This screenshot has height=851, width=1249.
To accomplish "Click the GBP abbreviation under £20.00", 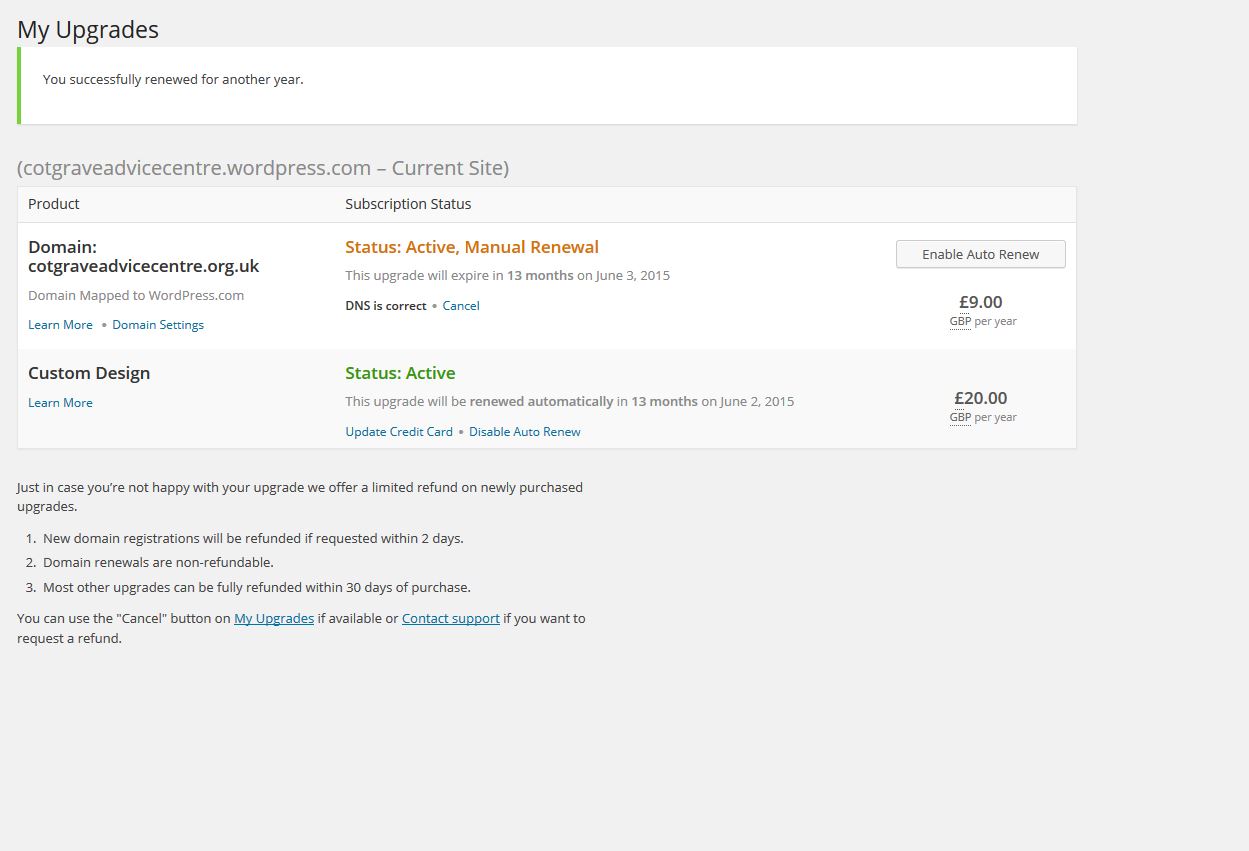I will tap(960, 418).
